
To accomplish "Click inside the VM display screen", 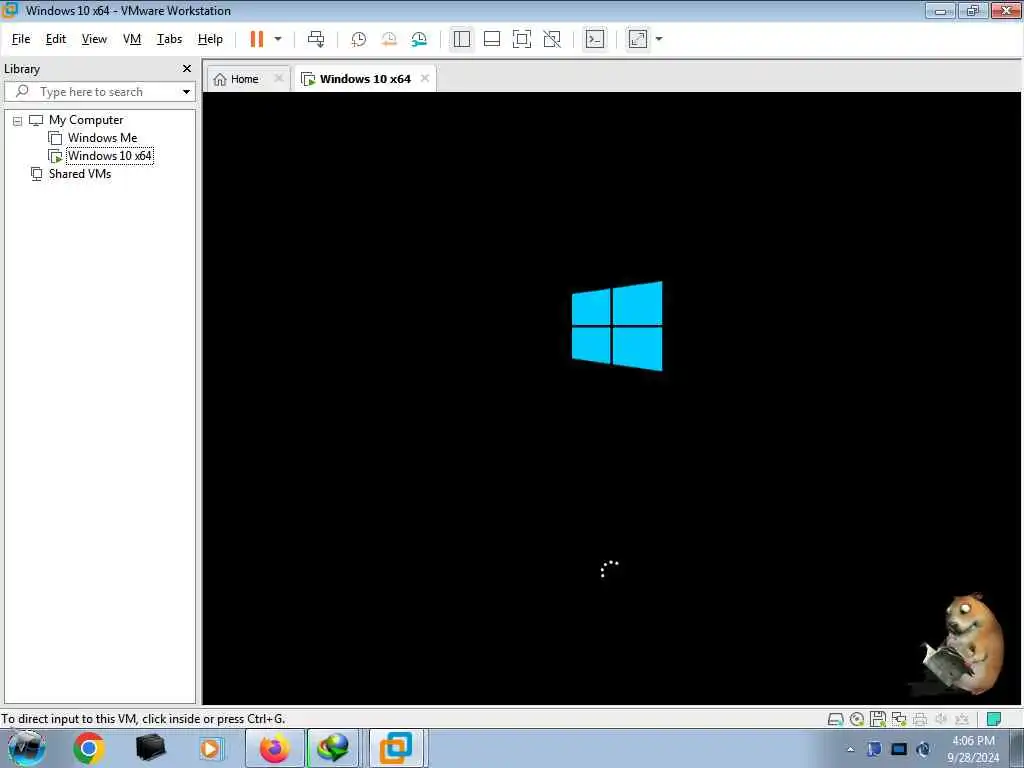I will 613,398.
